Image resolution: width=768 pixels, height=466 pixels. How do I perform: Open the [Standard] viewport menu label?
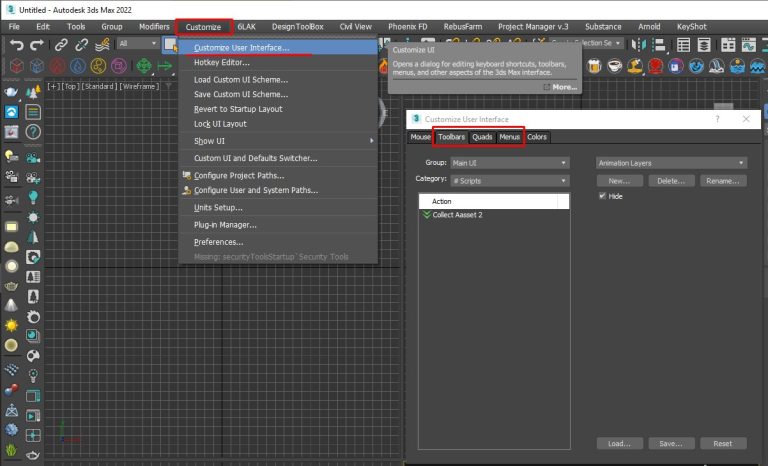click(x=99, y=86)
